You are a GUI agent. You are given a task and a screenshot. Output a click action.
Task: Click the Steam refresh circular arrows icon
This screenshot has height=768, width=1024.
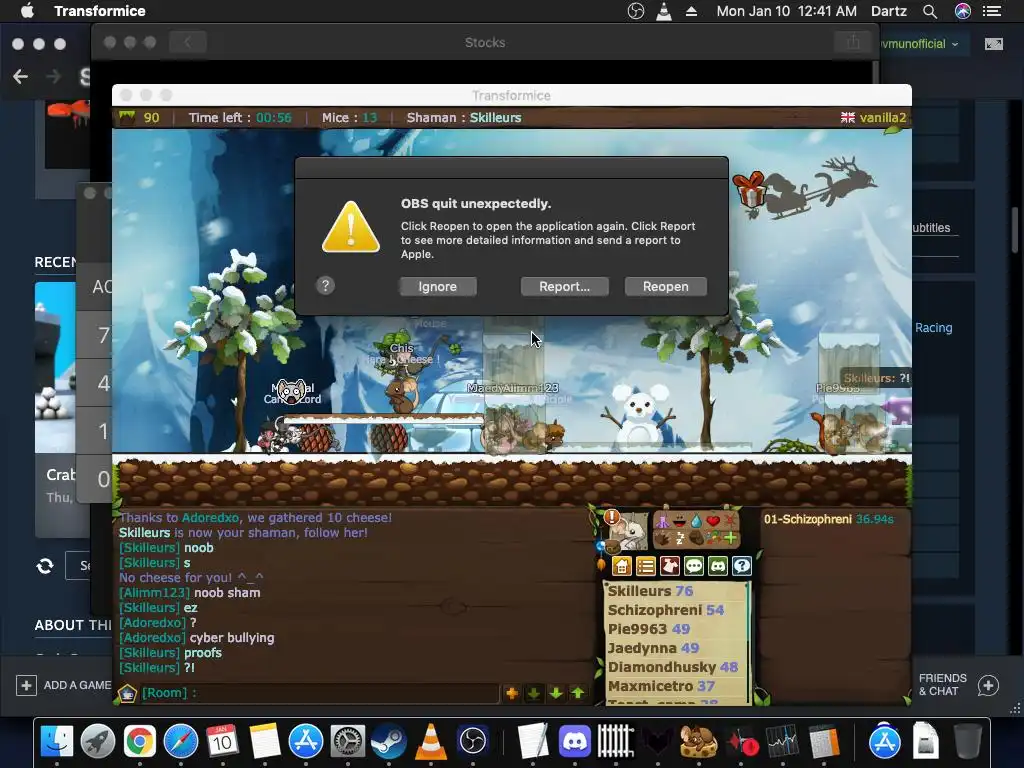coord(45,566)
